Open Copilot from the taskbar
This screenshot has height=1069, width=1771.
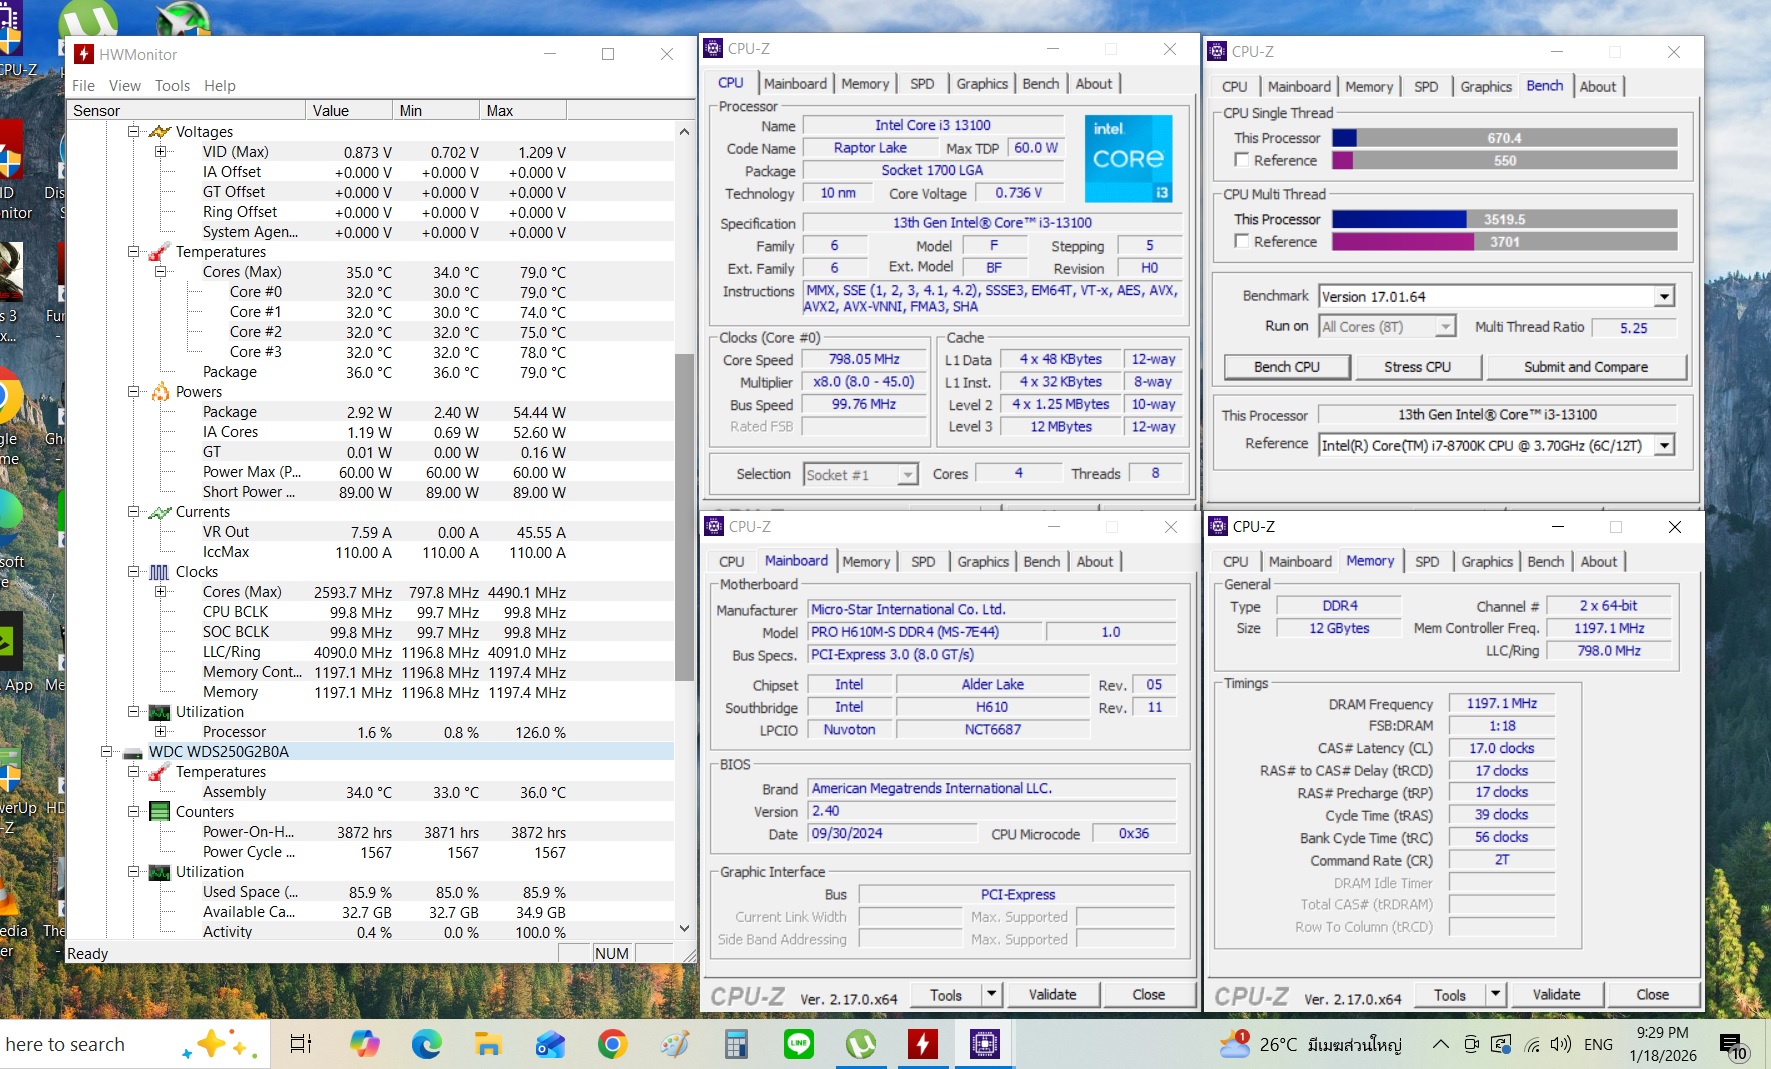[365, 1045]
